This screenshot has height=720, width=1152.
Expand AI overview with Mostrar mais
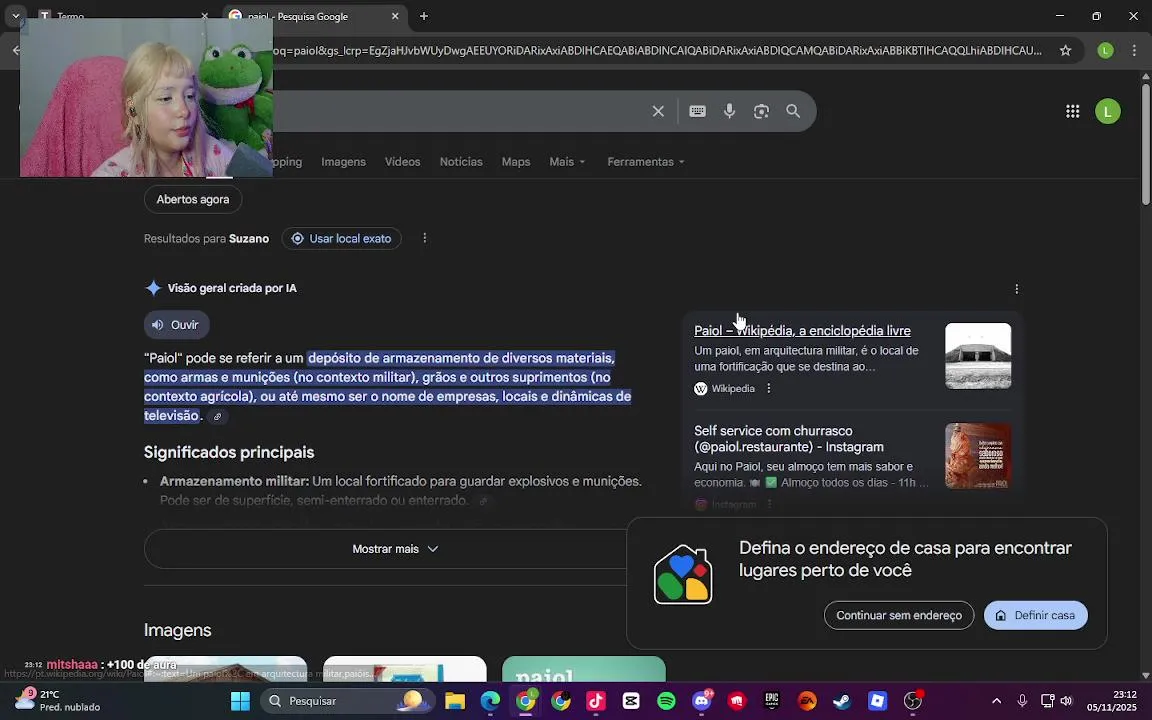(395, 549)
